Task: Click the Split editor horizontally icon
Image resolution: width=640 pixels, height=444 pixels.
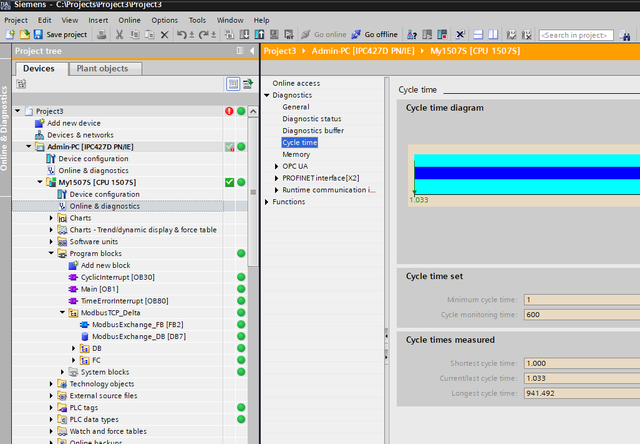Action: coord(478,35)
